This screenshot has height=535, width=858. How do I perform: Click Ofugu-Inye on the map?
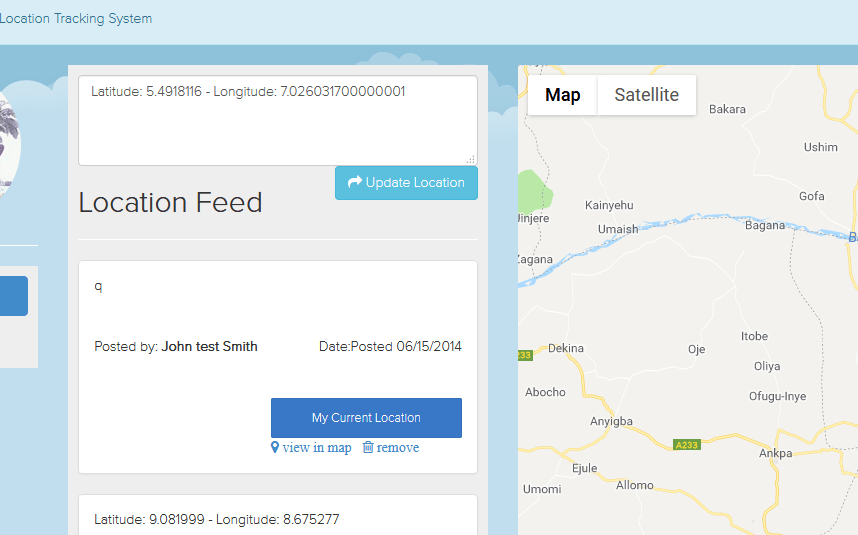[x=778, y=396]
